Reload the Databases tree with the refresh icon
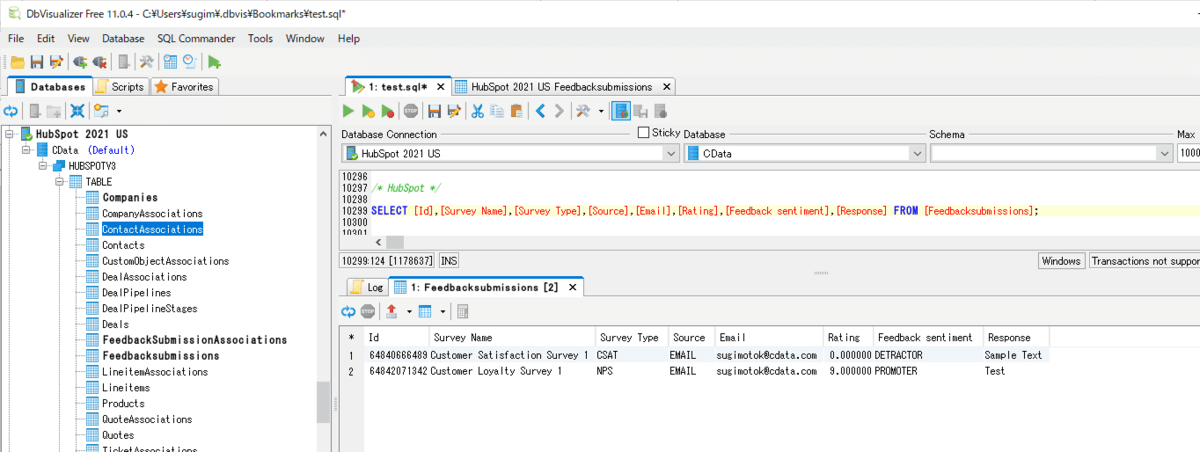Image resolution: width=1200 pixels, height=452 pixels. click(x=12, y=110)
